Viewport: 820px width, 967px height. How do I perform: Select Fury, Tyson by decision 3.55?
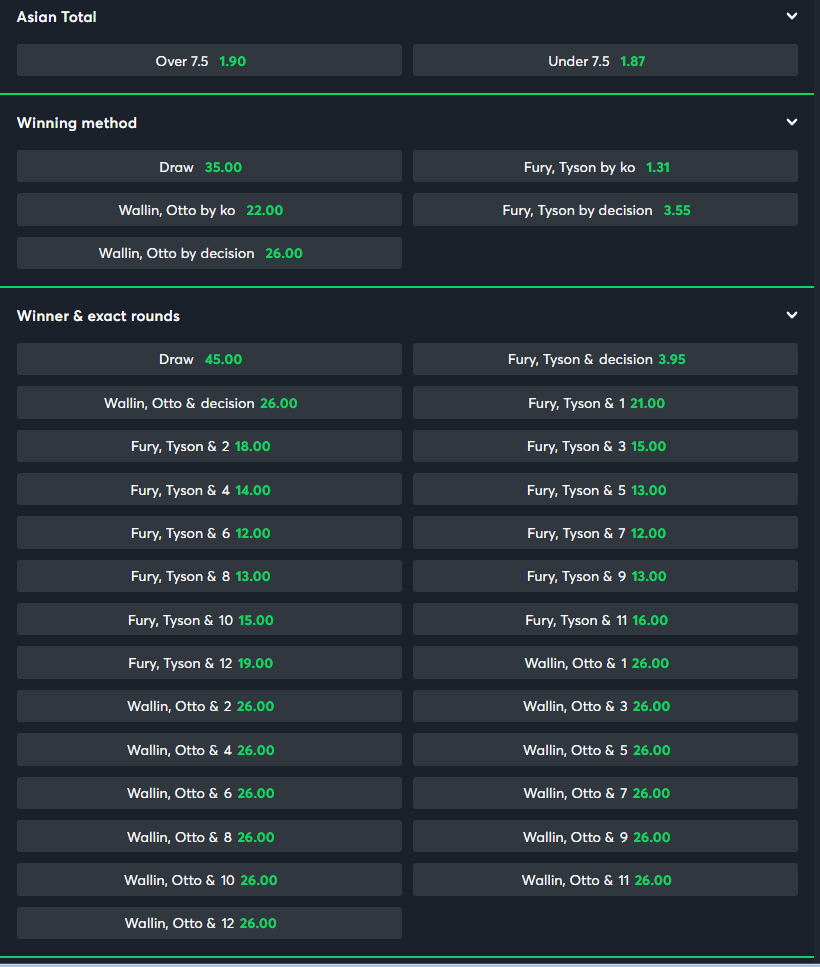(605, 210)
